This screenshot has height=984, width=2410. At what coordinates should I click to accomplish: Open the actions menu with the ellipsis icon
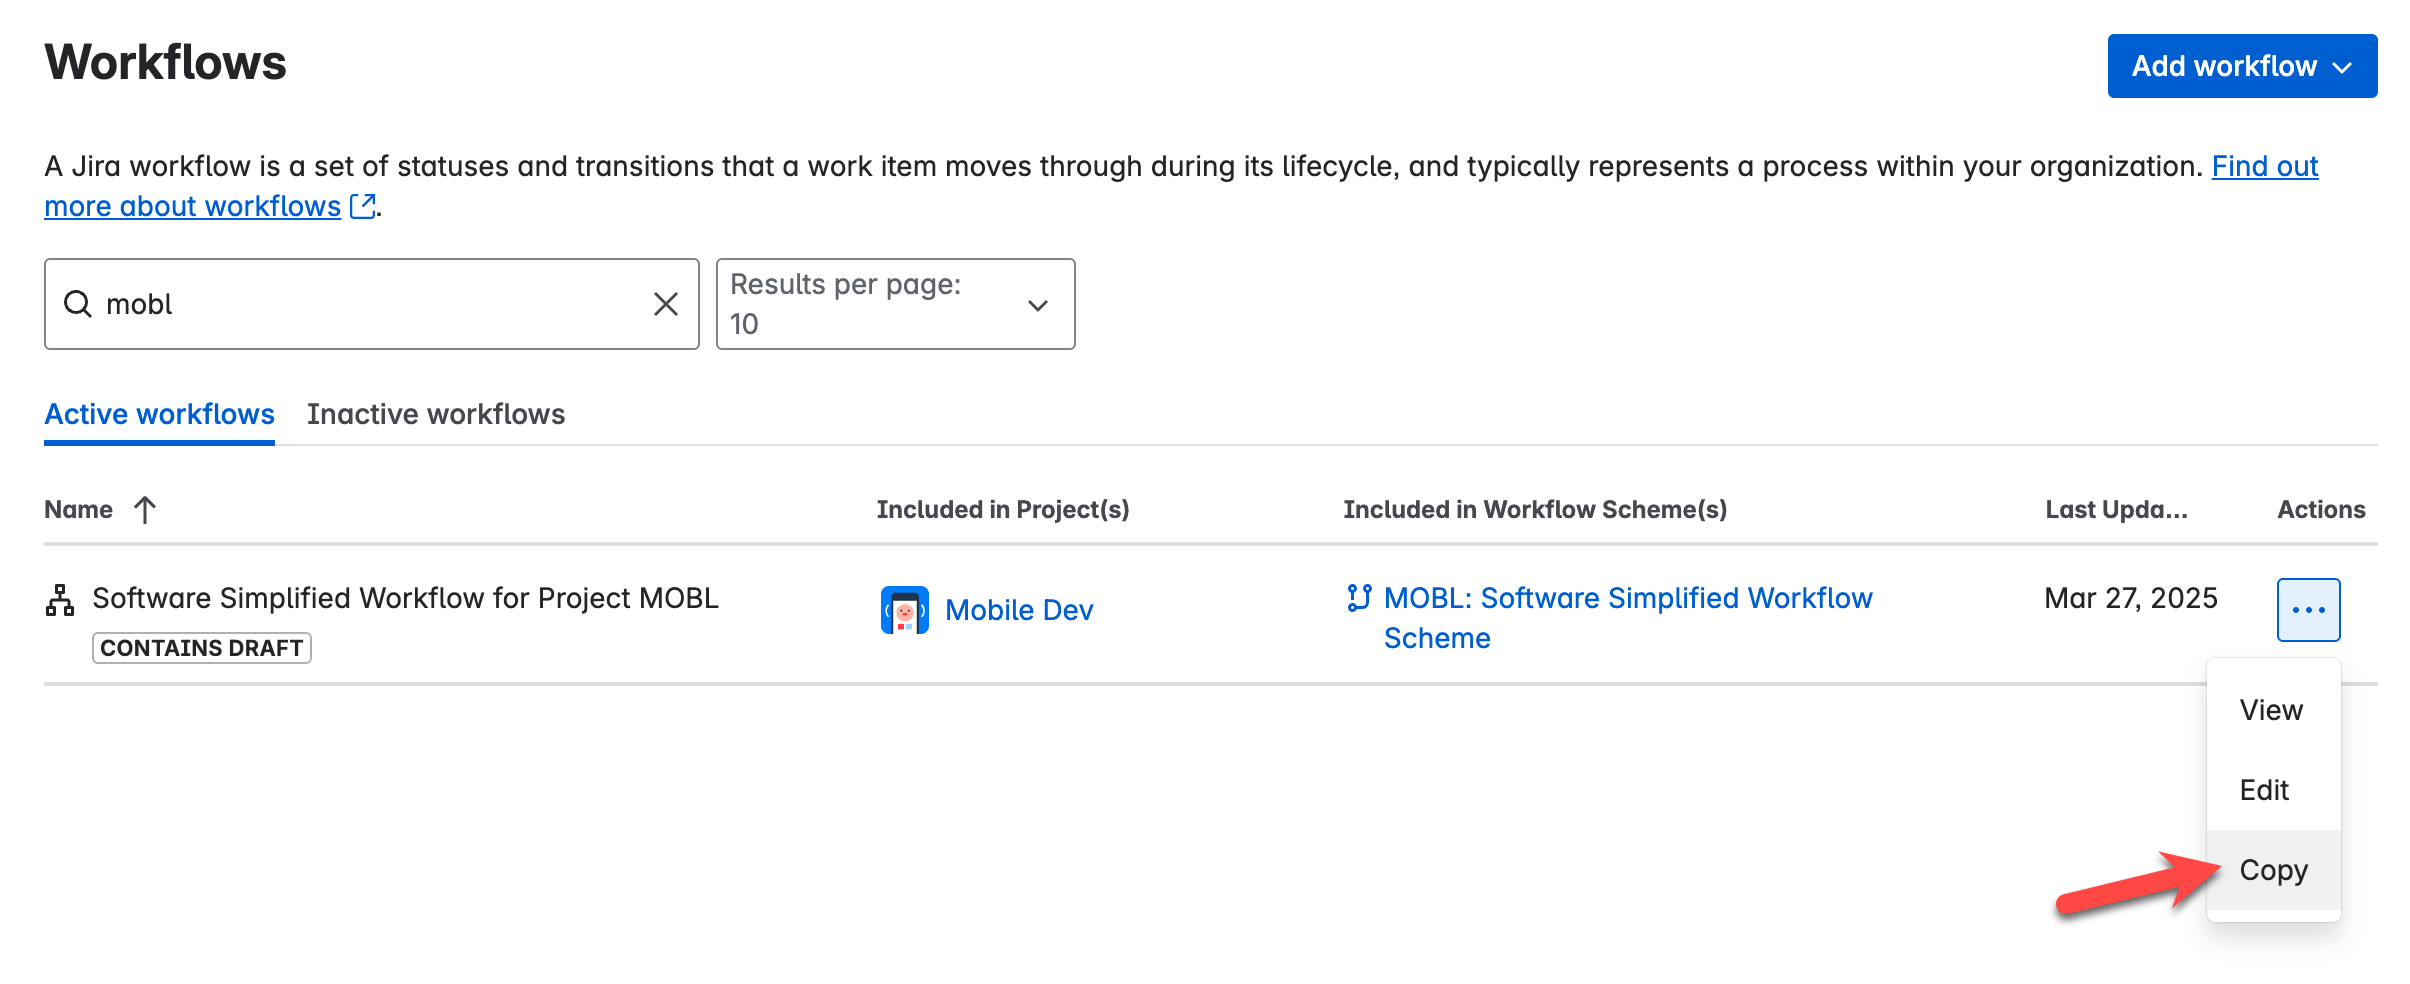click(x=2307, y=609)
